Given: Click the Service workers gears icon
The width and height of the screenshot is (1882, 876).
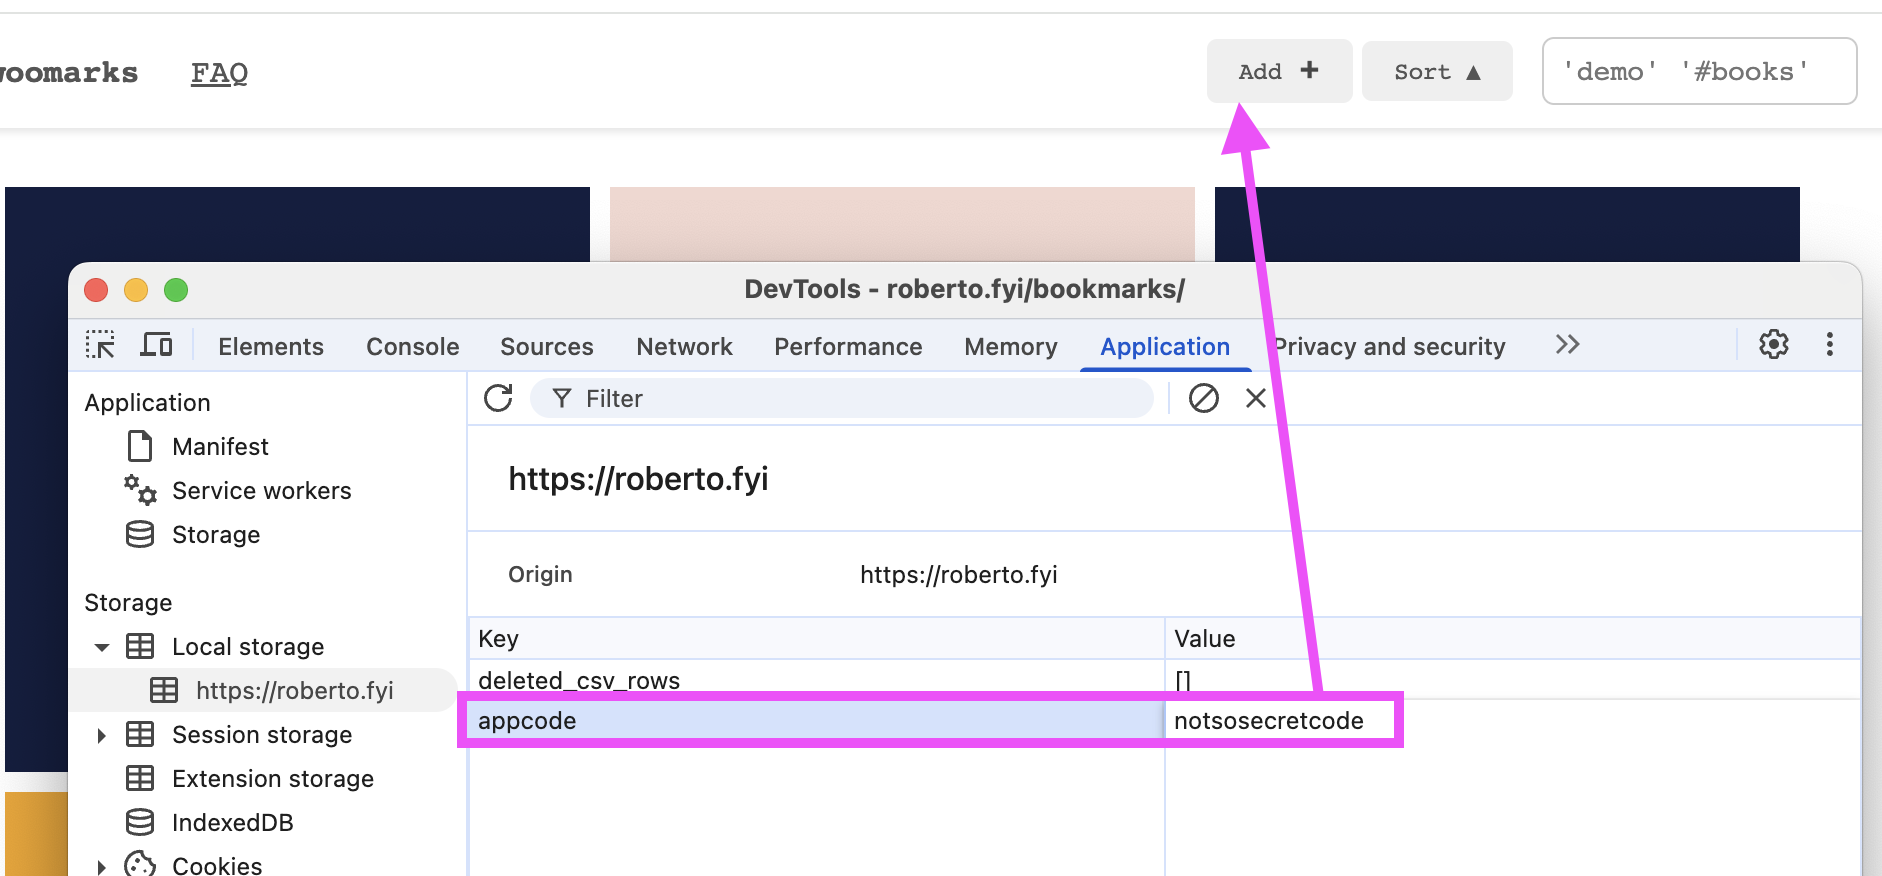Looking at the screenshot, I should click(140, 490).
